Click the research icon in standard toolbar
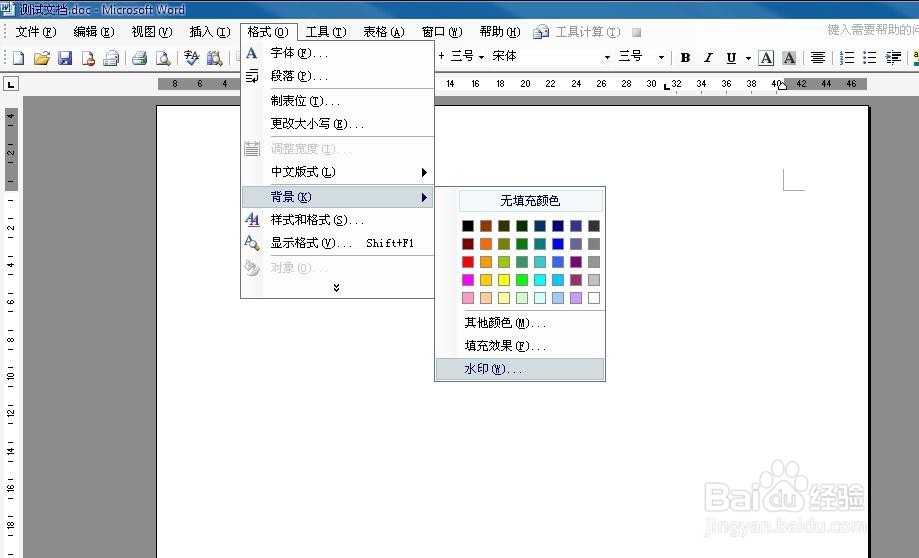919x558 pixels. point(215,58)
